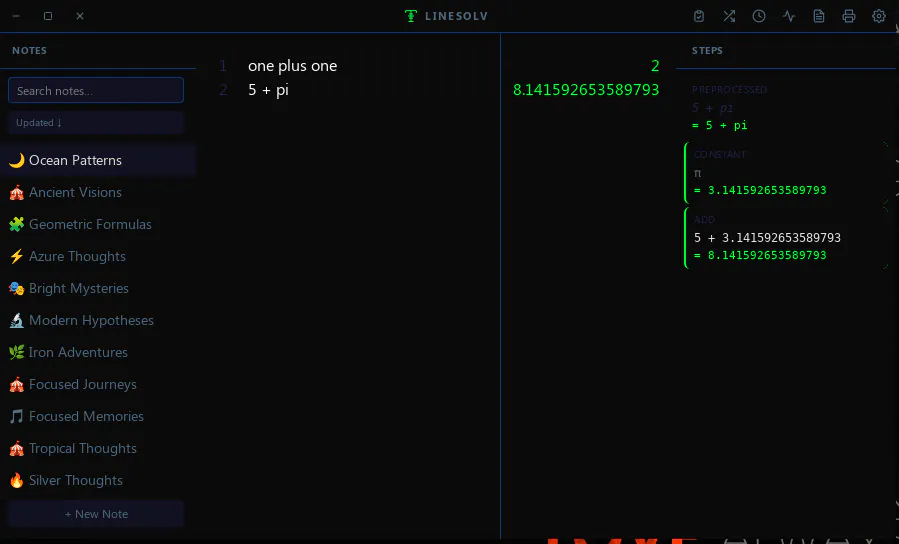This screenshot has width=899, height=544.
Task: Click the result value 2
Action: click(x=655, y=66)
